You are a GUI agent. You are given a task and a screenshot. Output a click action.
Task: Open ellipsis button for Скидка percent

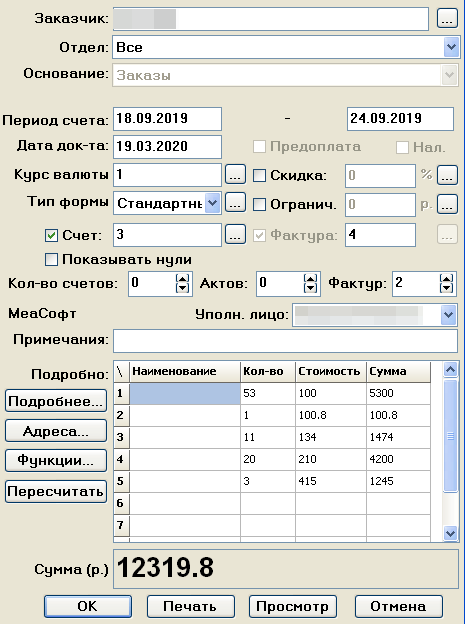[447, 175]
